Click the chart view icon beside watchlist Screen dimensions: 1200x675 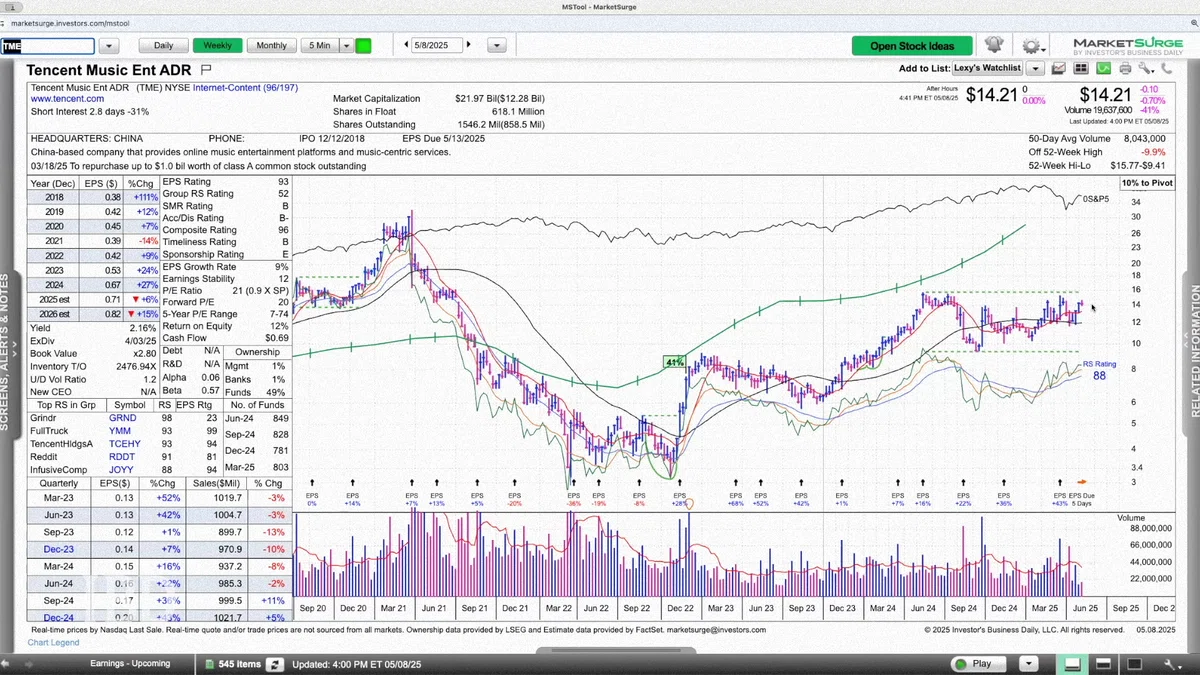pos(1058,68)
